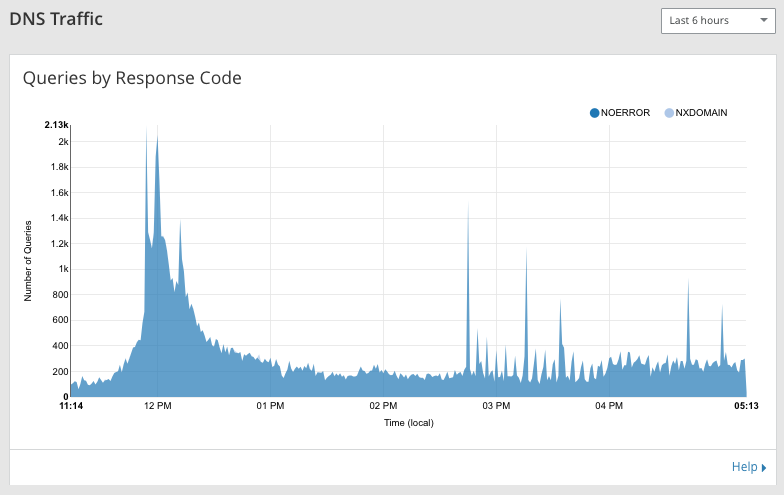The height and width of the screenshot is (495, 784).
Task: Open the Last 6 hours dropdown
Action: [718, 21]
